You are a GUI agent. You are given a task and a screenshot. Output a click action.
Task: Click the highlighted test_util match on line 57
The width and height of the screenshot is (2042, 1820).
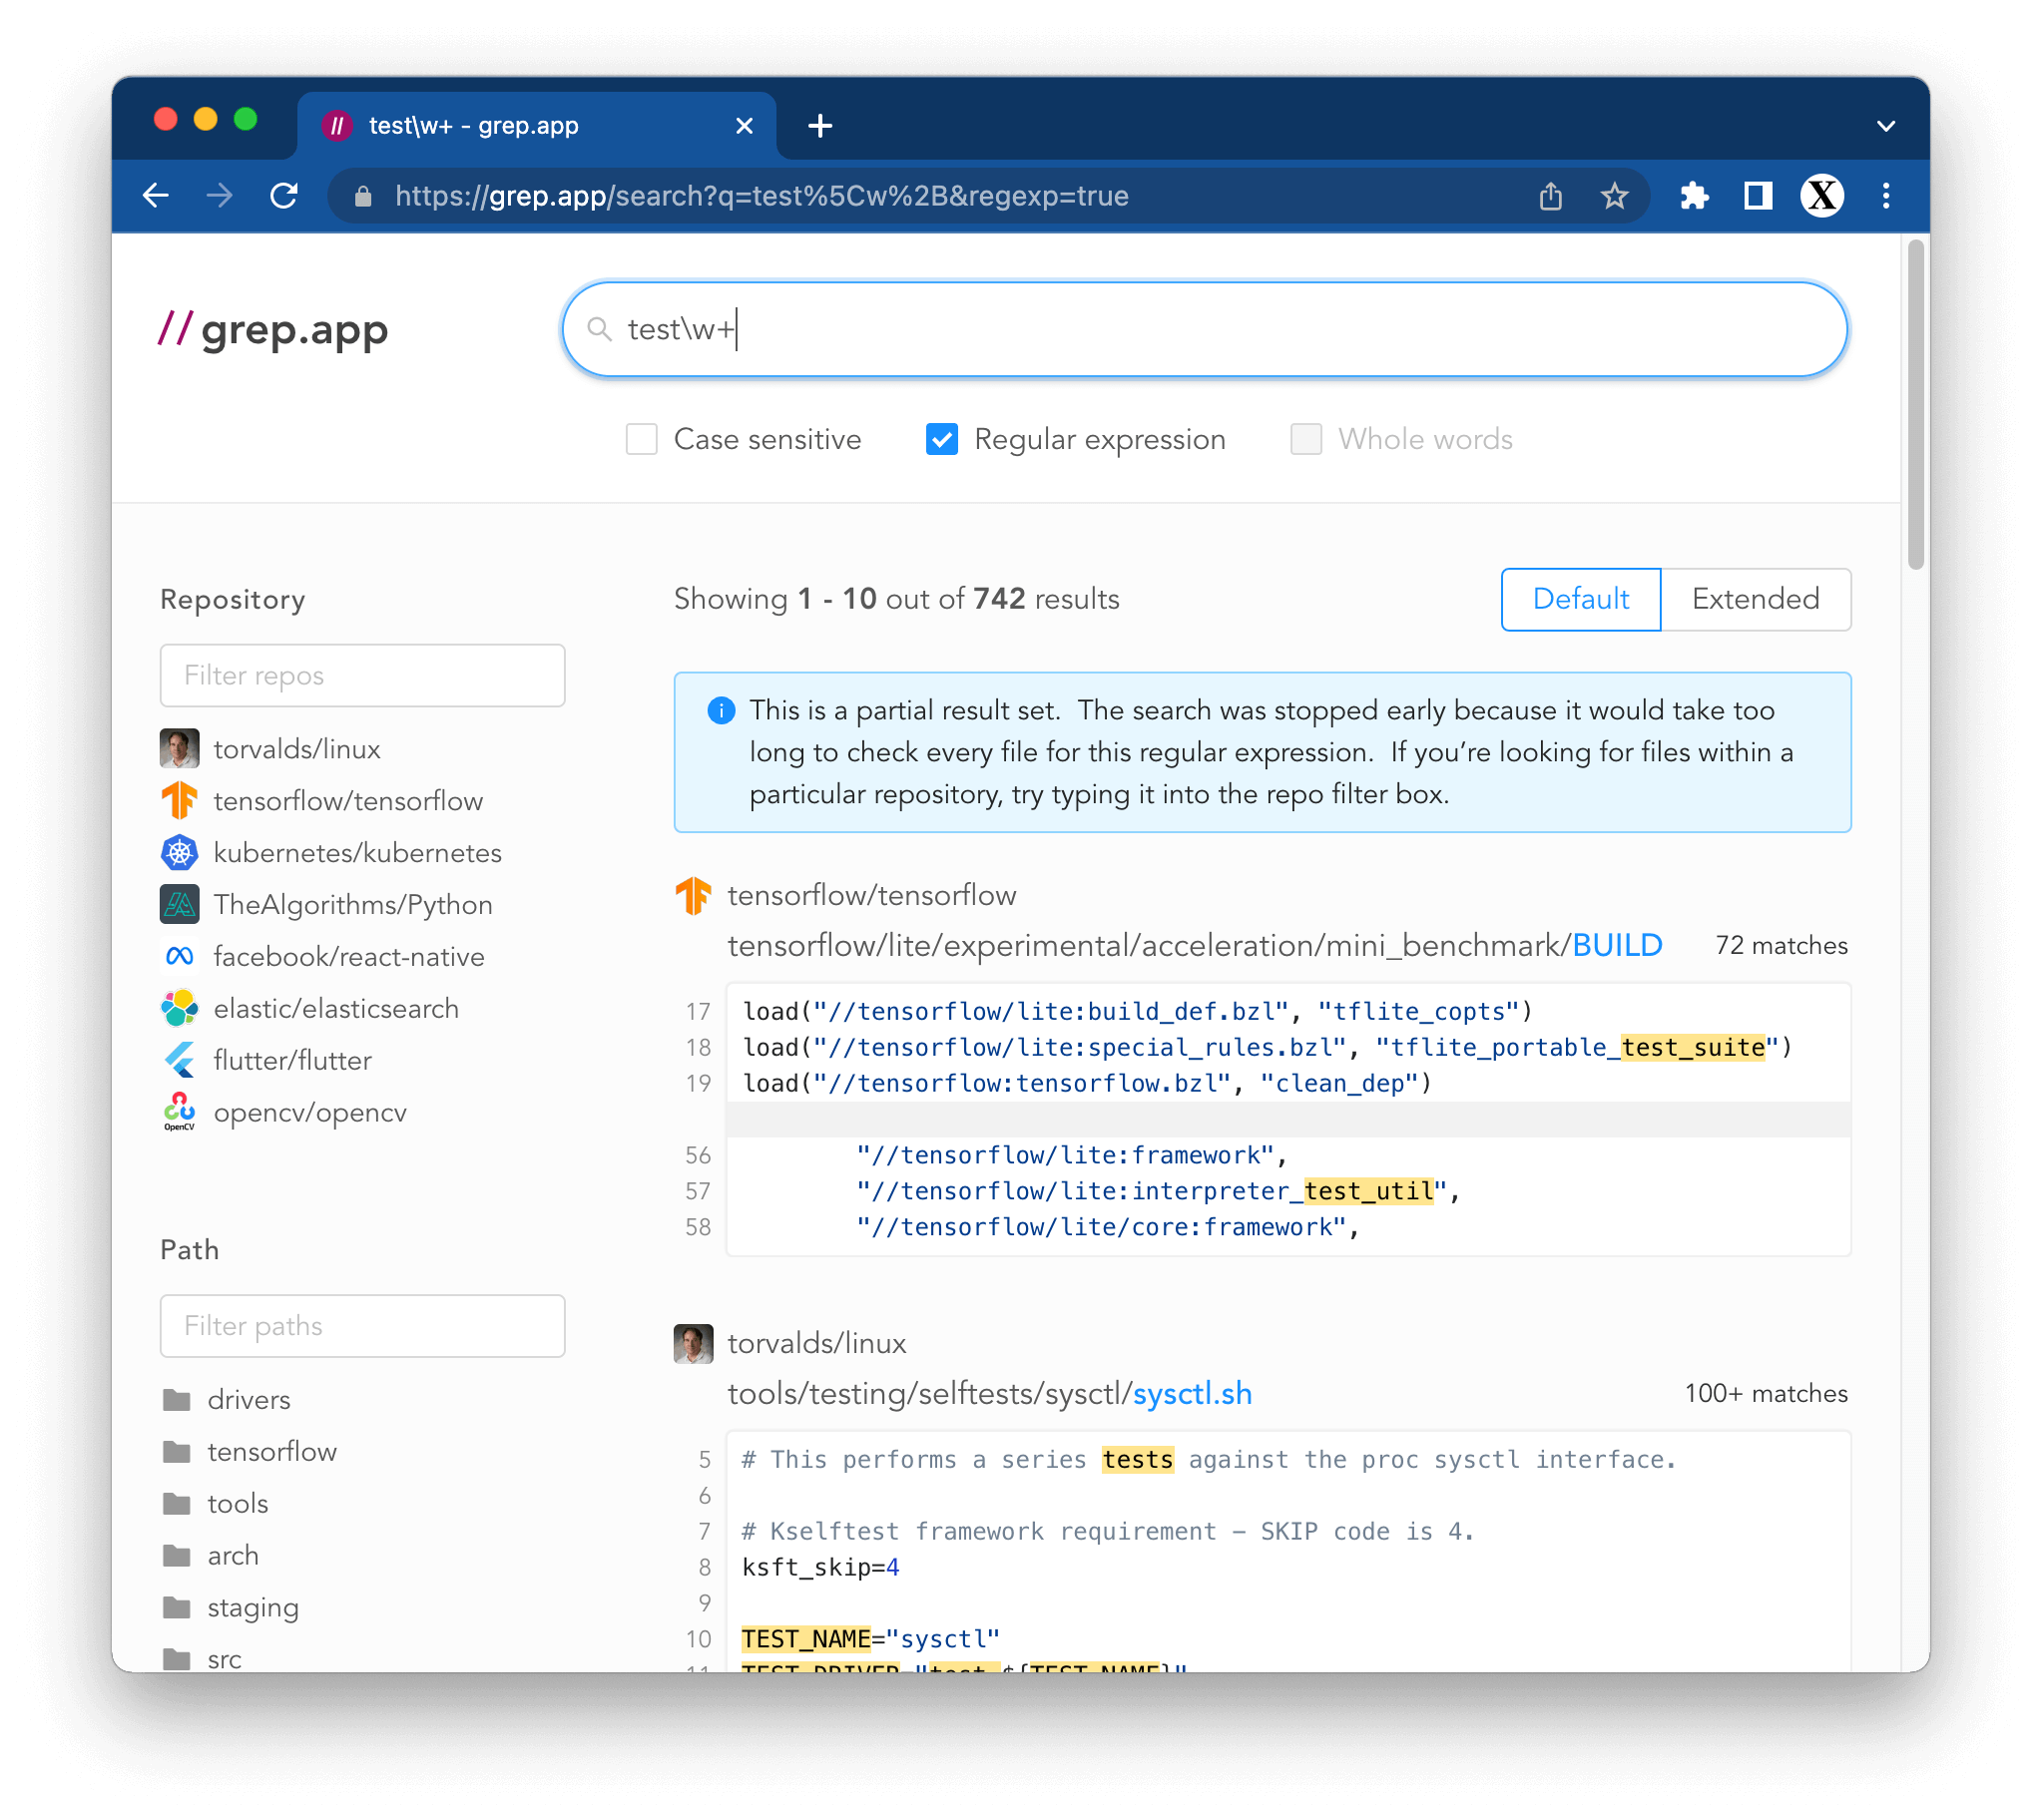1369,1192
